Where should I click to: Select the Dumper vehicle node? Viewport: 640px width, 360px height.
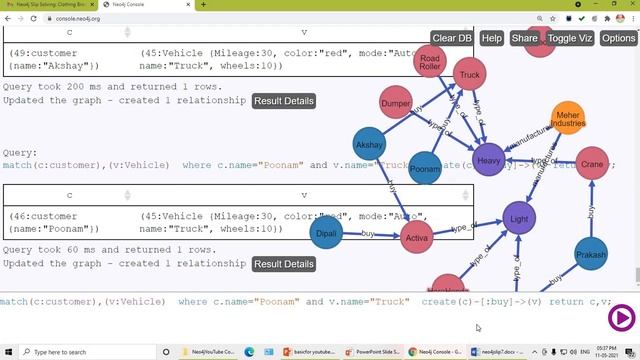pyautogui.click(x=396, y=102)
